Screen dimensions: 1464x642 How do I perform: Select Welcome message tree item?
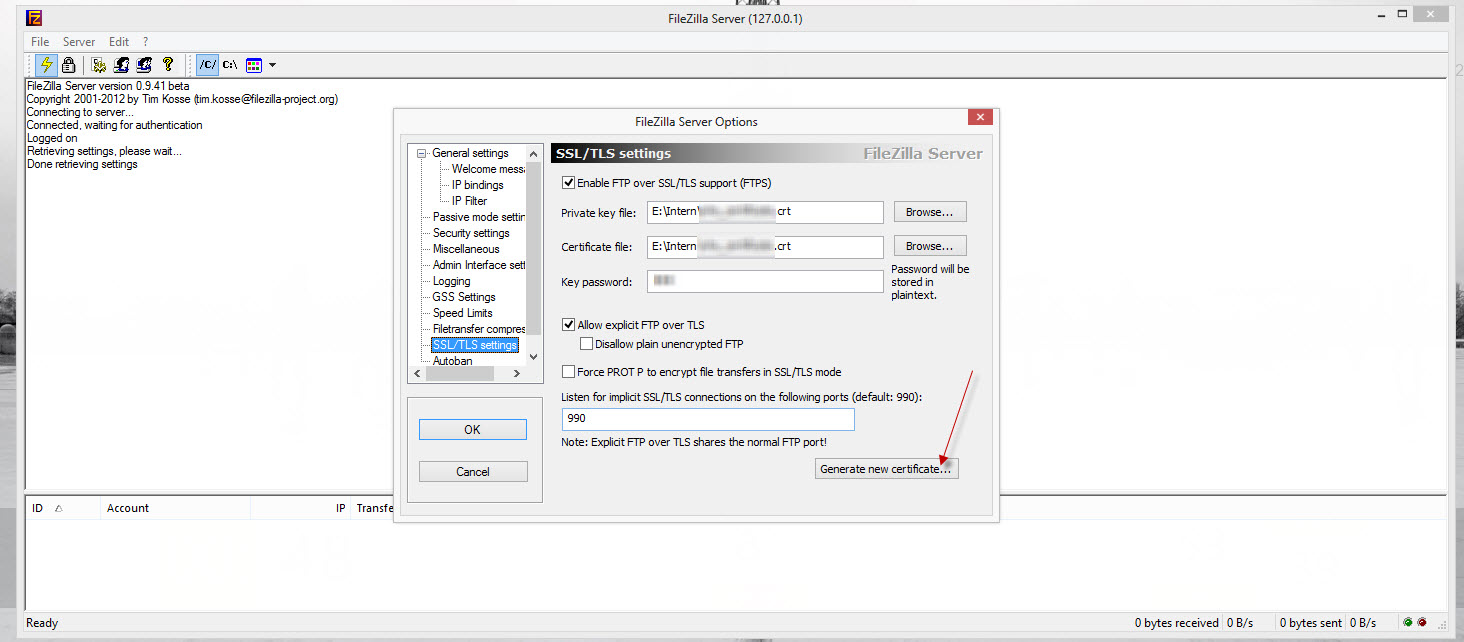(488, 169)
